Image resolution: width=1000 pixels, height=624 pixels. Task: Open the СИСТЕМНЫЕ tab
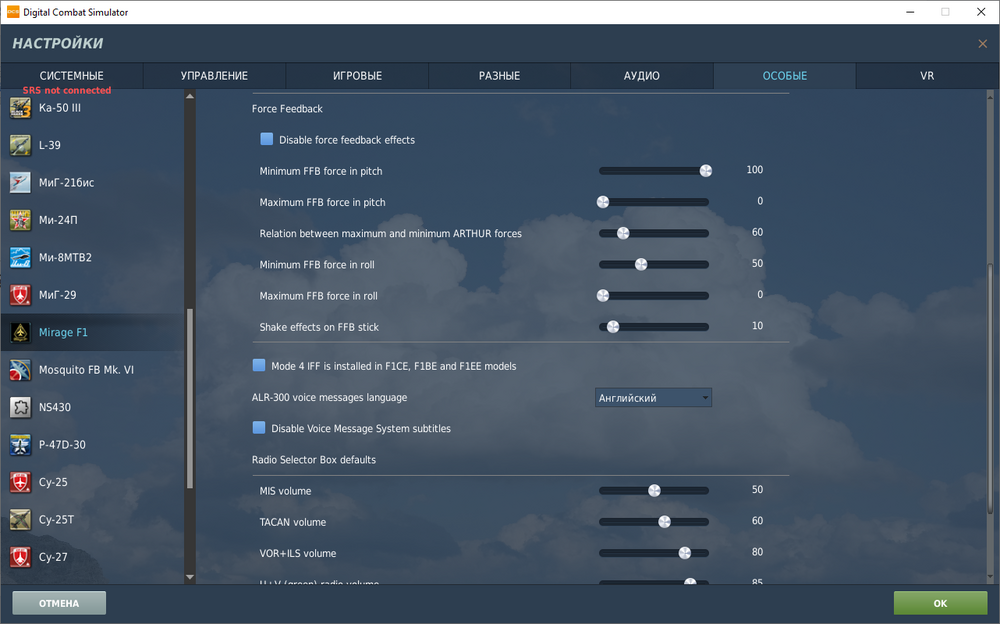pyautogui.click(x=71, y=75)
